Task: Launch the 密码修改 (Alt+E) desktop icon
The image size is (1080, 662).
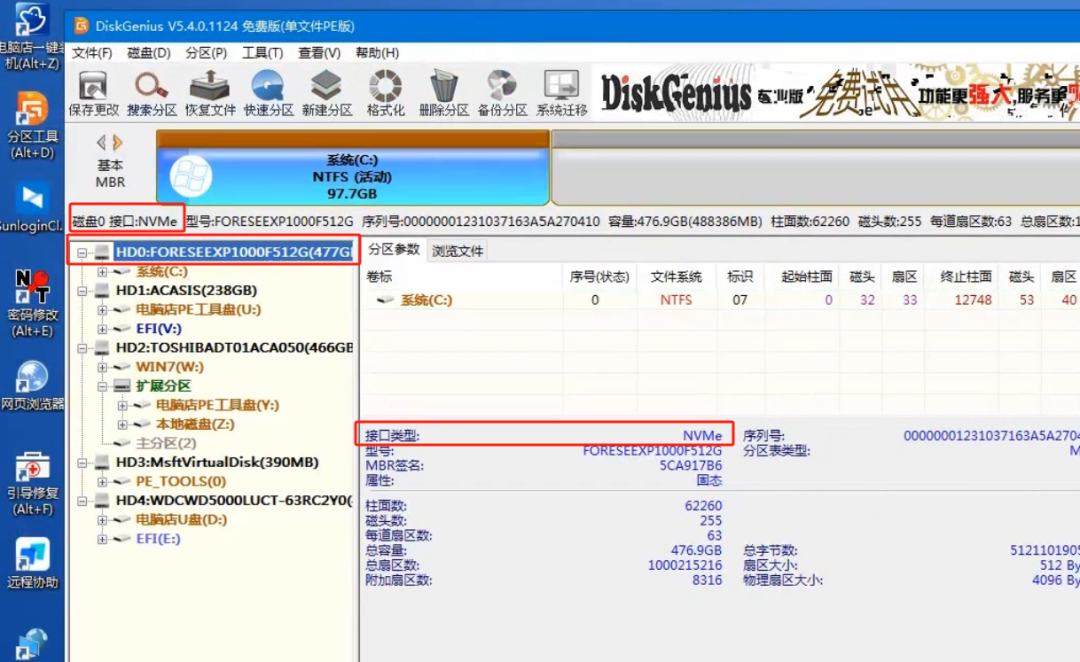Action: point(32,303)
